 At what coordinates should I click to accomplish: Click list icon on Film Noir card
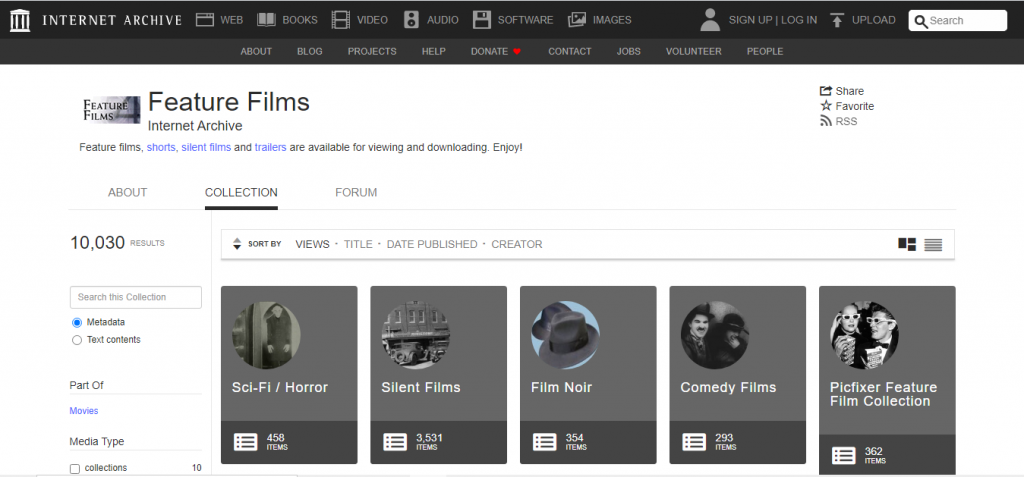(x=545, y=442)
